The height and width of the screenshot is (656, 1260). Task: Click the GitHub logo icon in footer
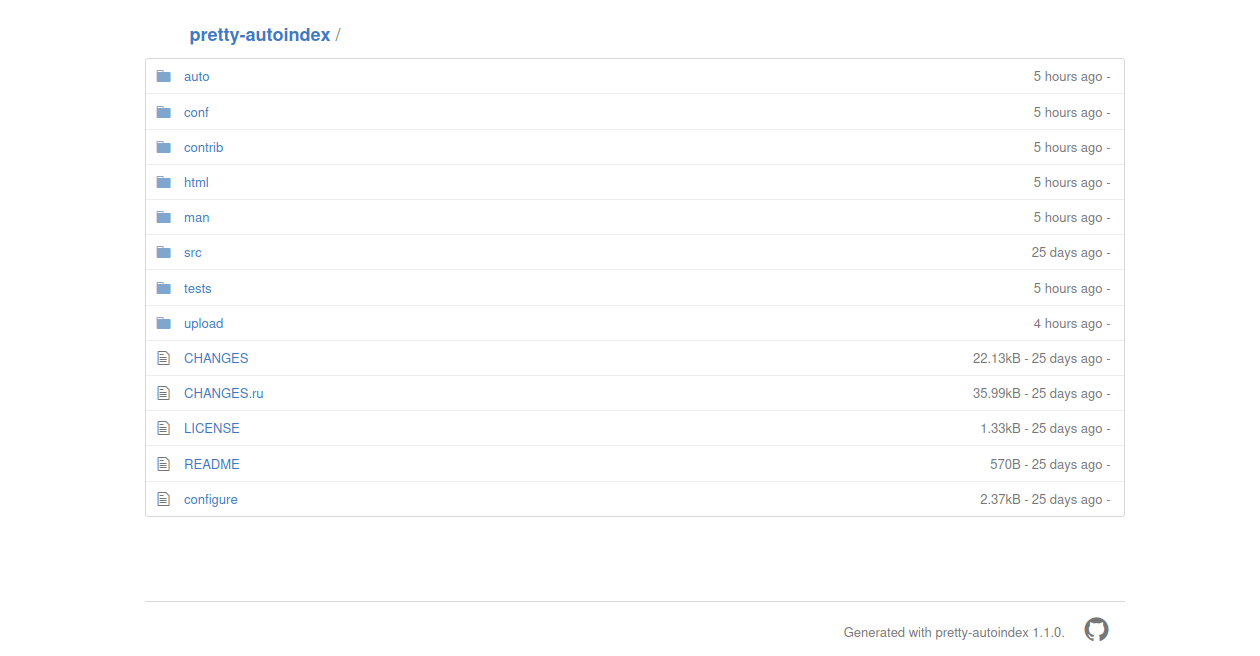pyautogui.click(x=1097, y=630)
